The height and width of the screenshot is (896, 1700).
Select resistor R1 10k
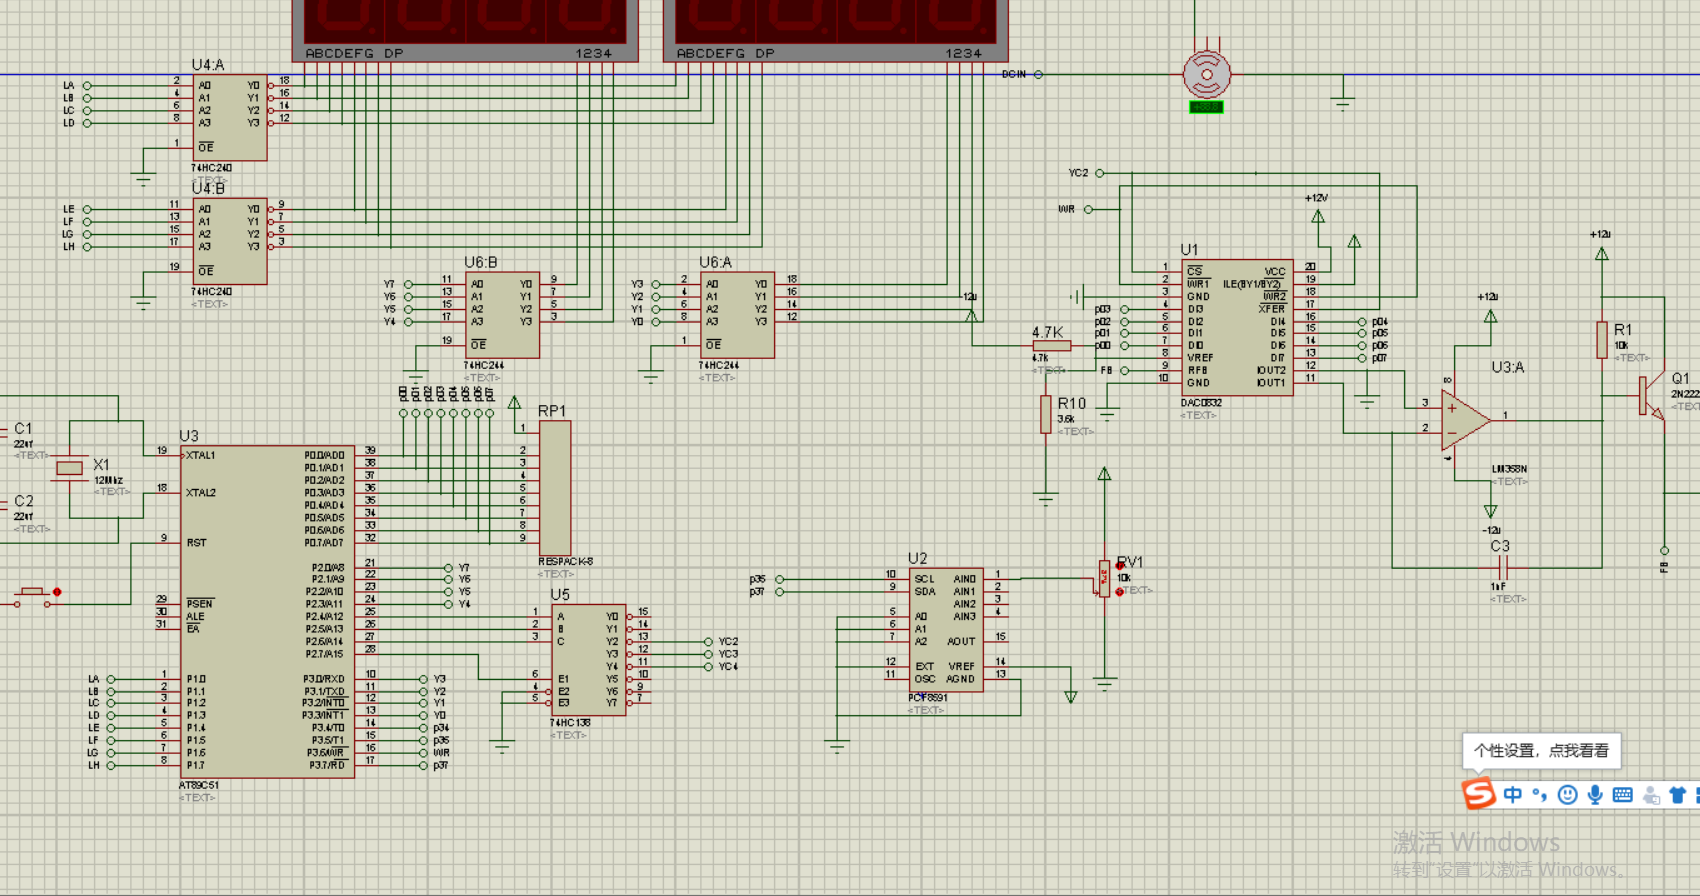coord(1602,340)
